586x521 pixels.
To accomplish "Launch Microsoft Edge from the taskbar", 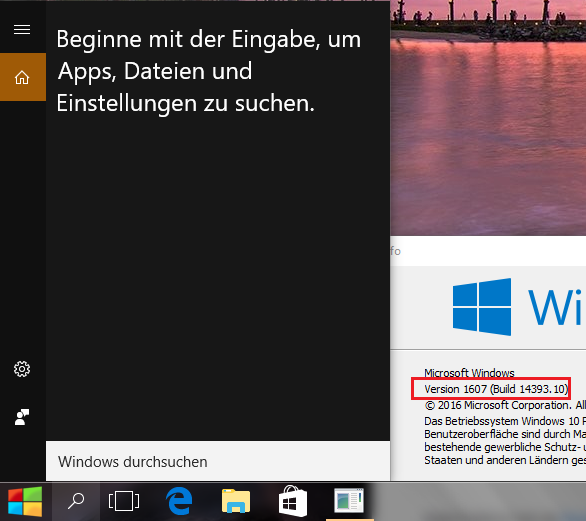I will [x=179, y=502].
